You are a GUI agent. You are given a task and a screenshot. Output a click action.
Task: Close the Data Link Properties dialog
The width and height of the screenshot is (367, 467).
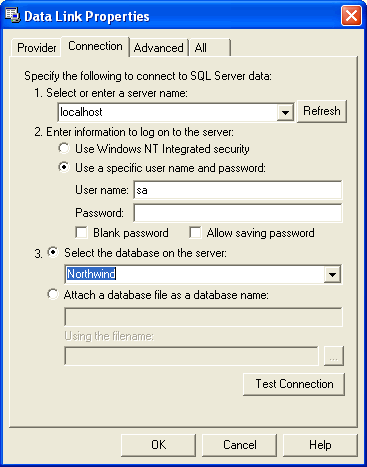[351, 16]
